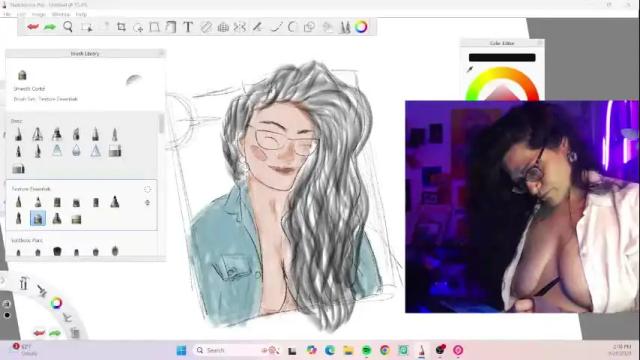Click the taskbar Search box

(236, 350)
